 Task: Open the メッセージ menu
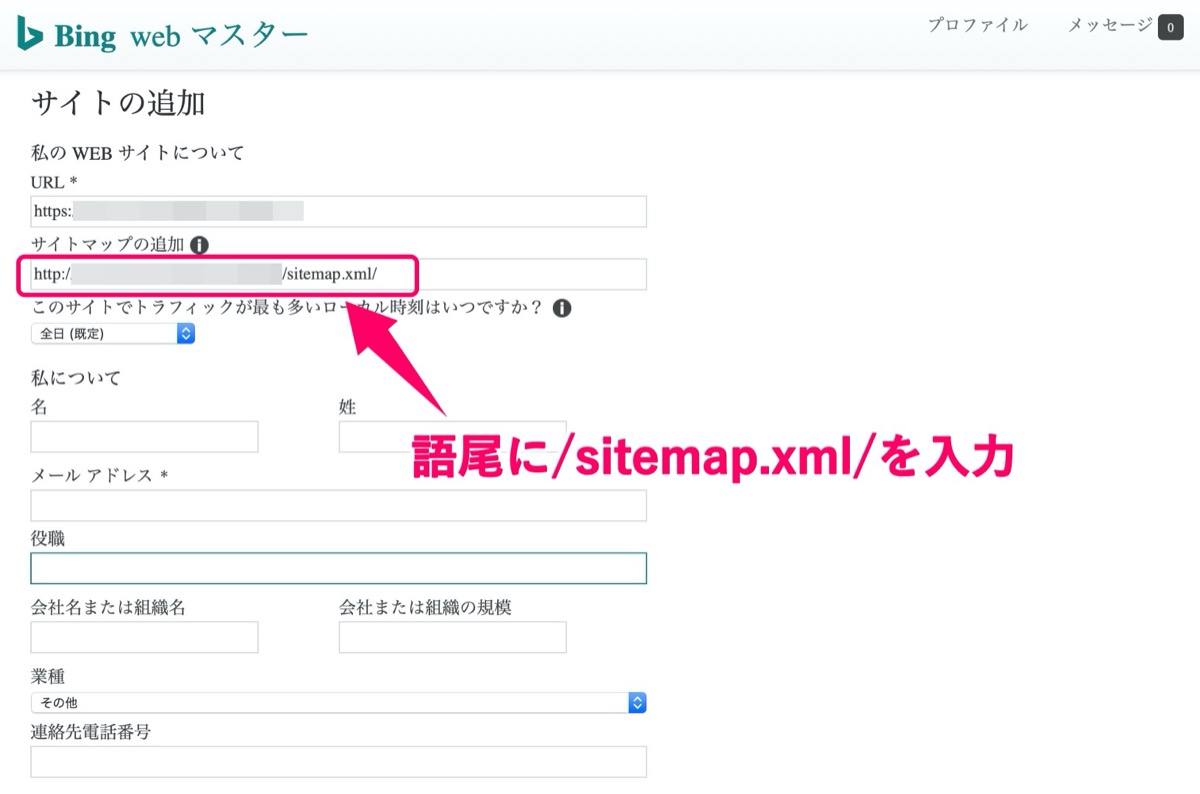pyautogui.click(x=1110, y=26)
